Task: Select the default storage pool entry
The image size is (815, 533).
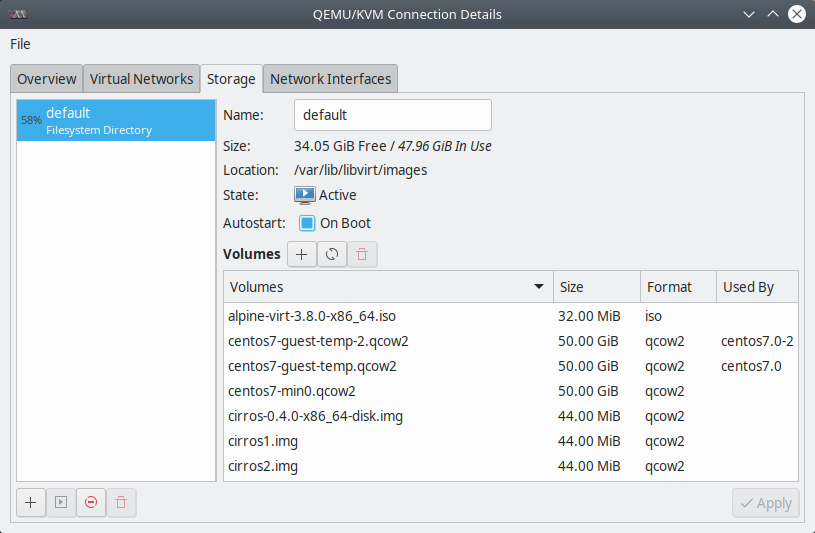Action: point(116,121)
